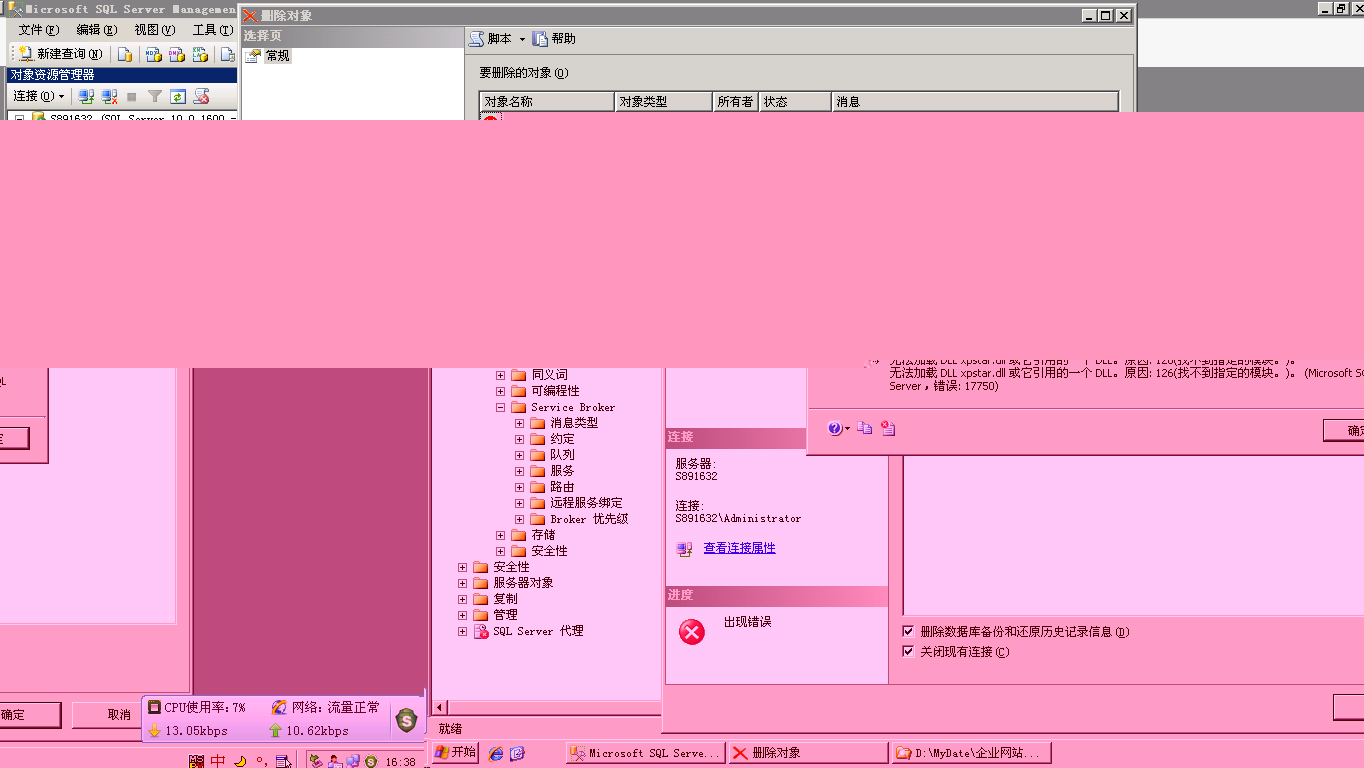Expand the SQL Server 代理 node
This screenshot has width=1364, height=768.
pos(463,631)
